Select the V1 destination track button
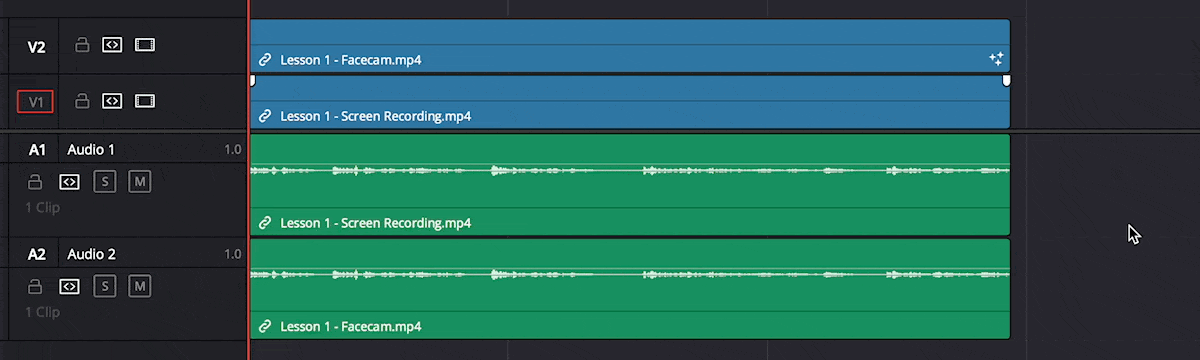The height and width of the screenshot is (360, 1200). [x=35, y=101]
